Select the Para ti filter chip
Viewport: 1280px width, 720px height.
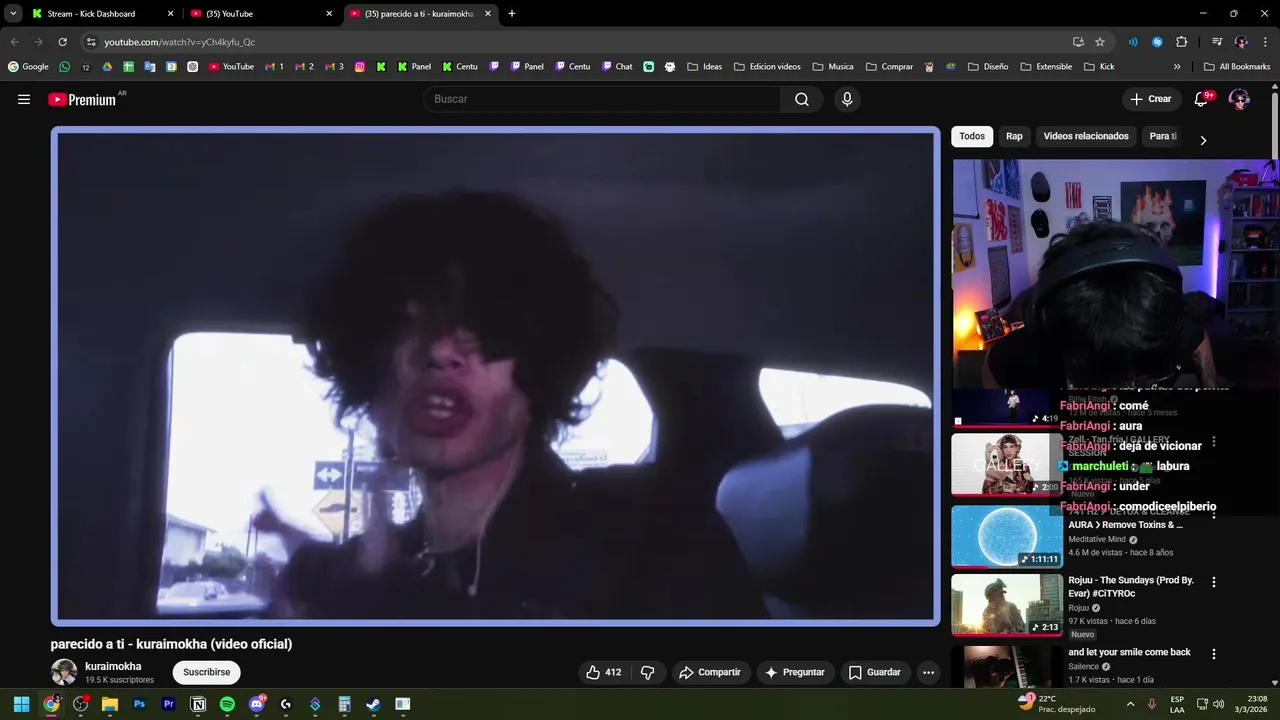point(1163,136)
